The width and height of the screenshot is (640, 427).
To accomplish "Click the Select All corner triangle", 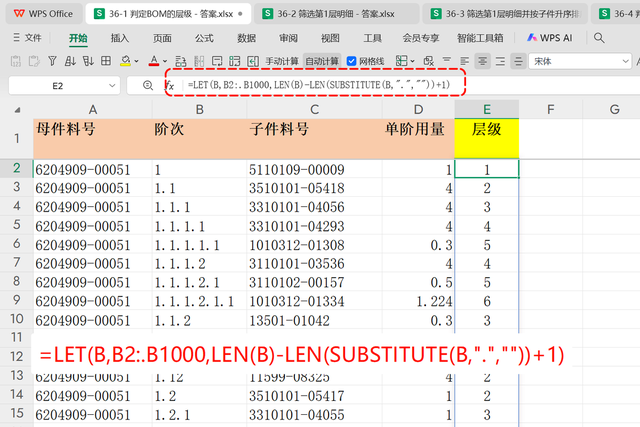I will 17,110.
